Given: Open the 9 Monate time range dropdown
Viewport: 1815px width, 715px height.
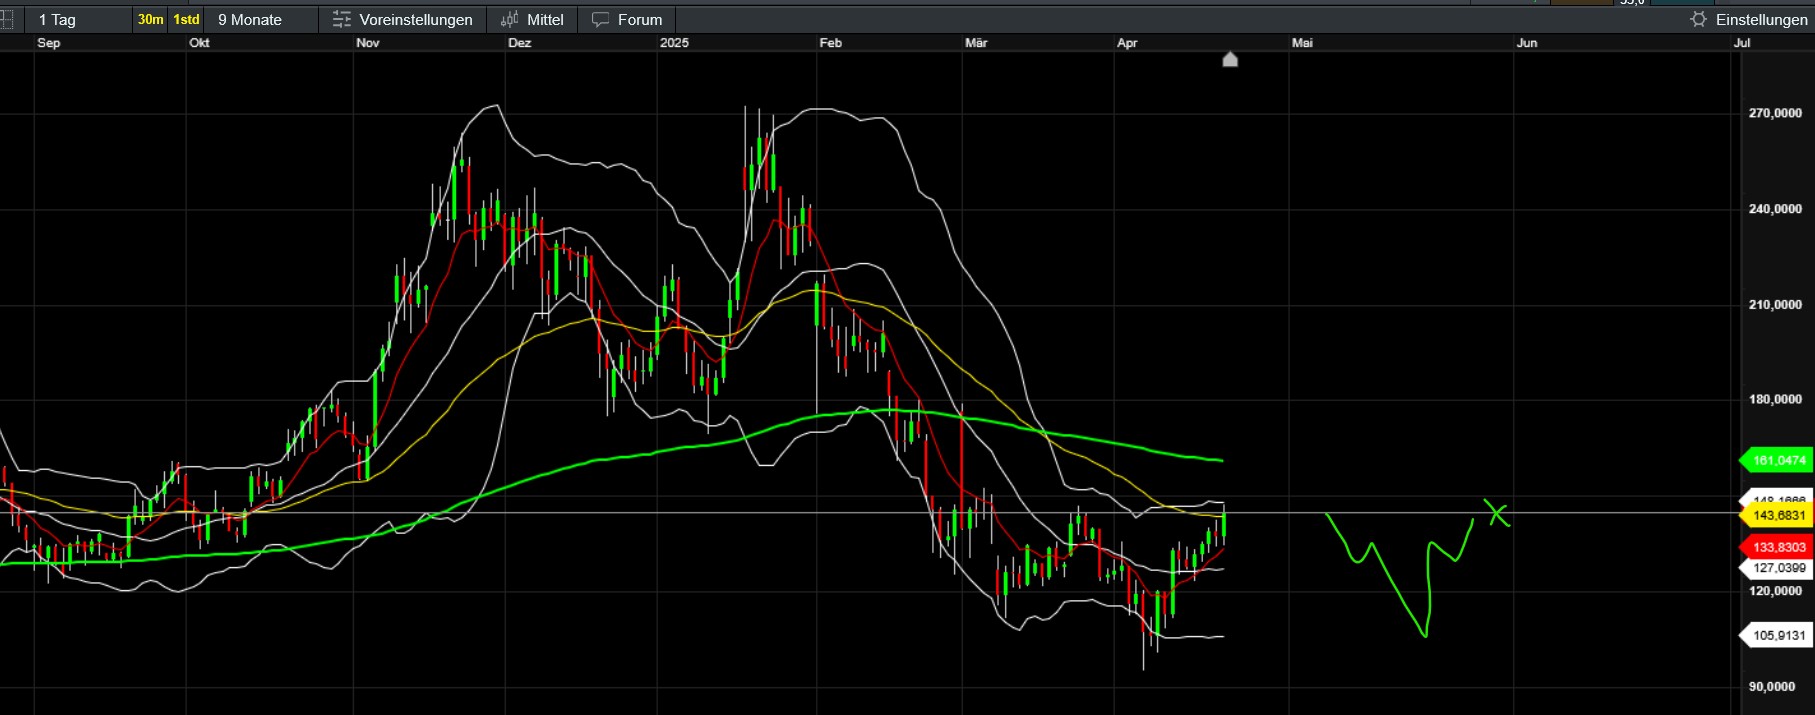Looking at the screenshot, I should [x=250, y=20].
